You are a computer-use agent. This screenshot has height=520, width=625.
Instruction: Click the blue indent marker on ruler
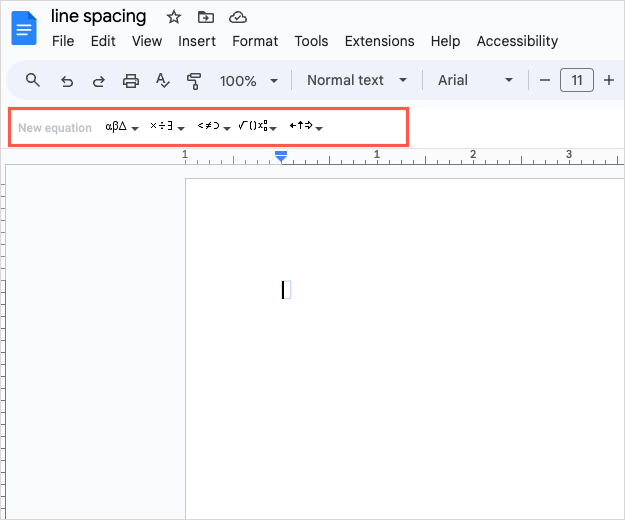(281, 156)
